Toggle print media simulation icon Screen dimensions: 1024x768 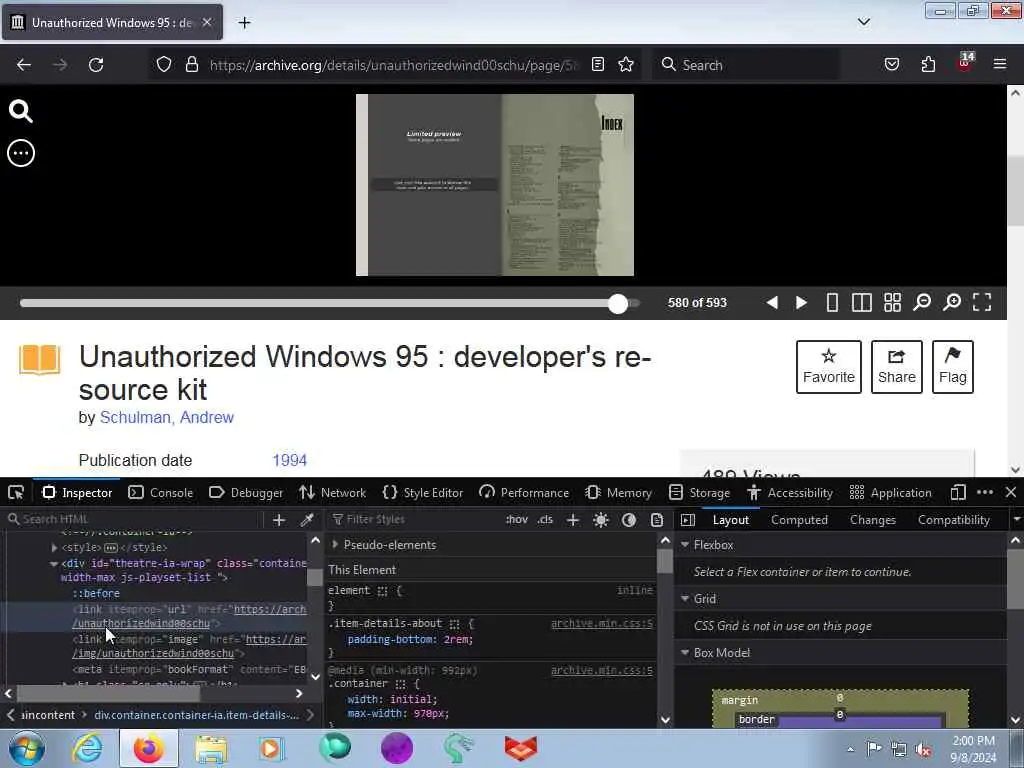pyautogui.click(x=657, y=520)
